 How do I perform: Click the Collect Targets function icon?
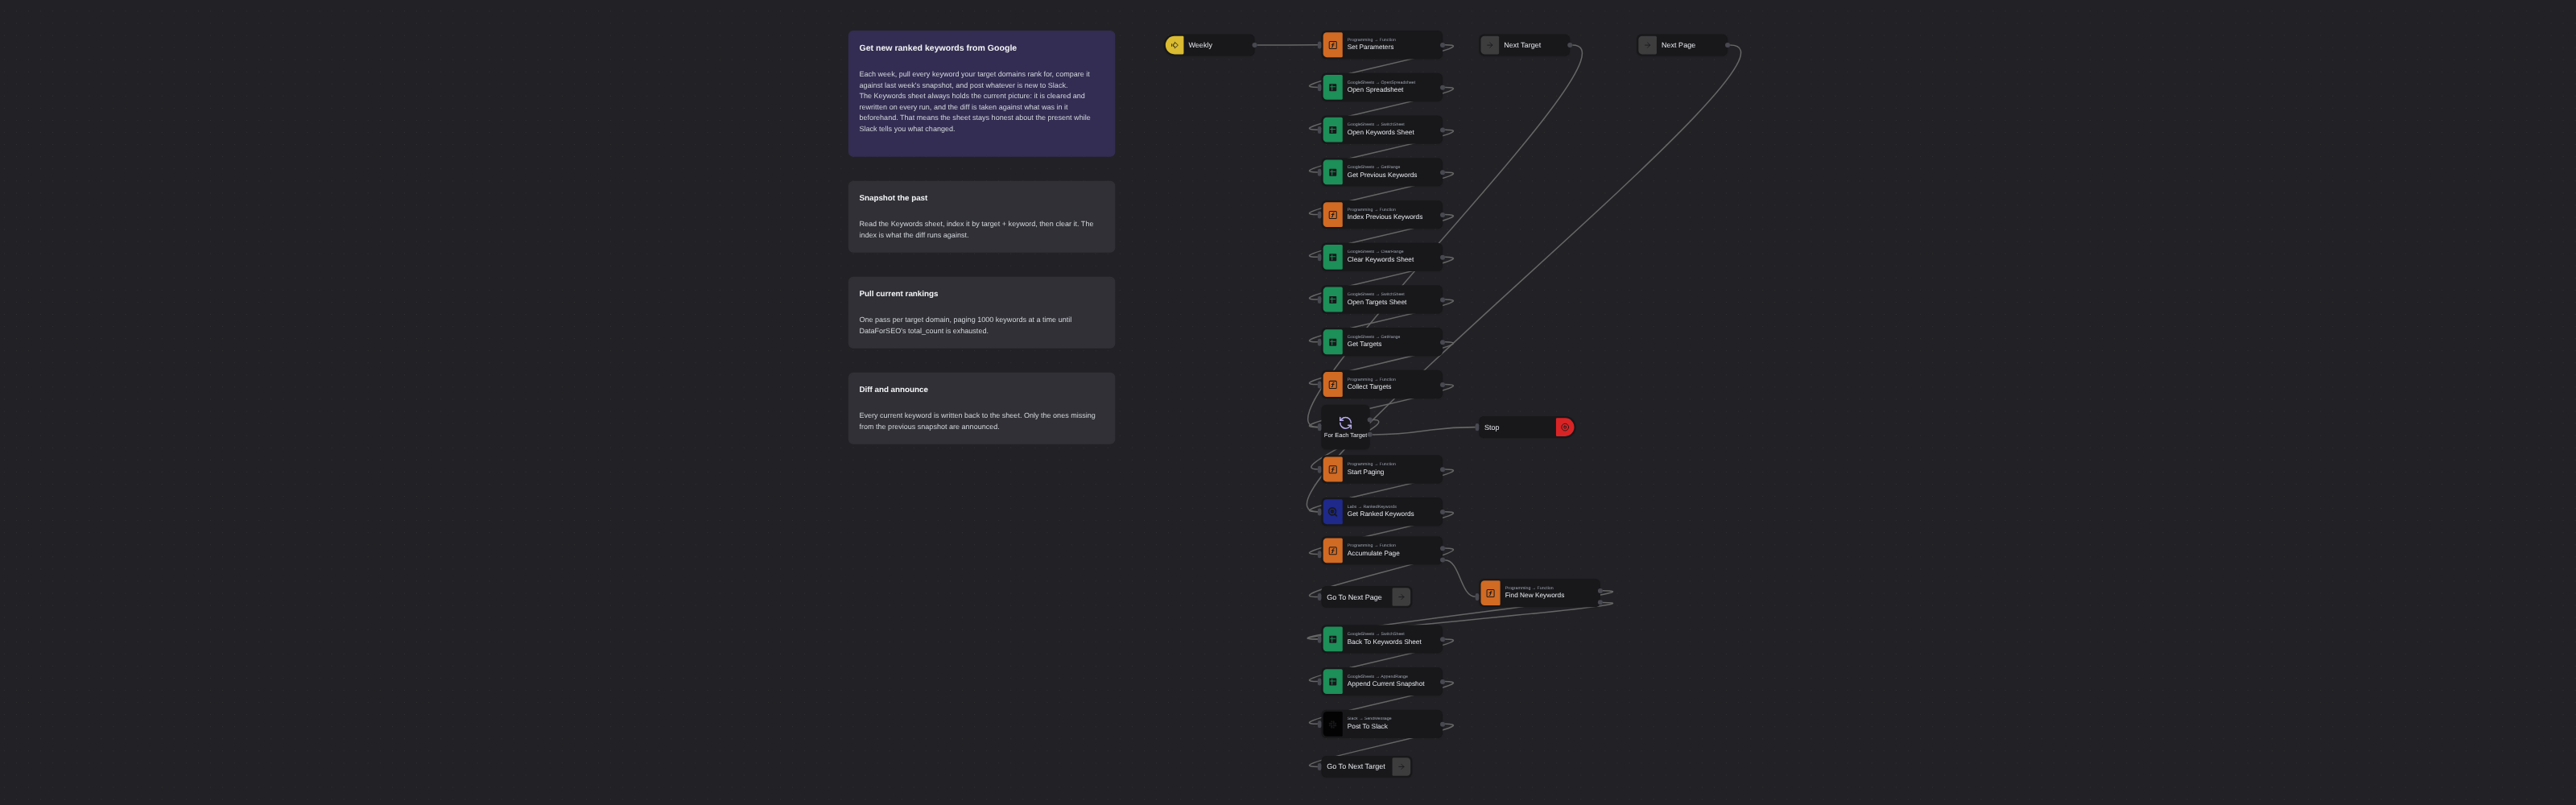tap(1333, 385)
